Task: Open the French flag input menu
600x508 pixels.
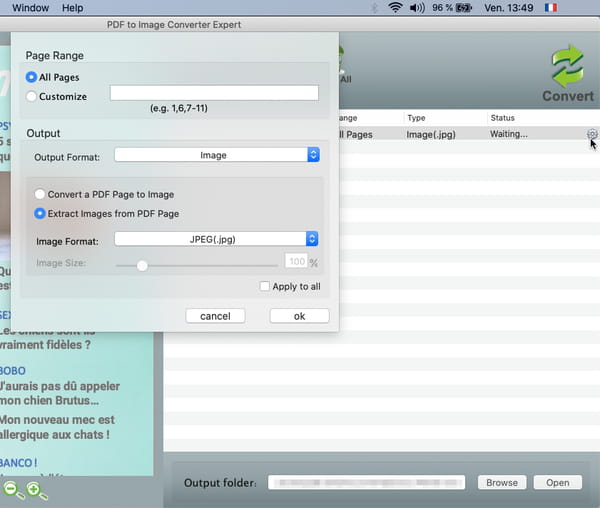Action: click(x=551, y=8)
